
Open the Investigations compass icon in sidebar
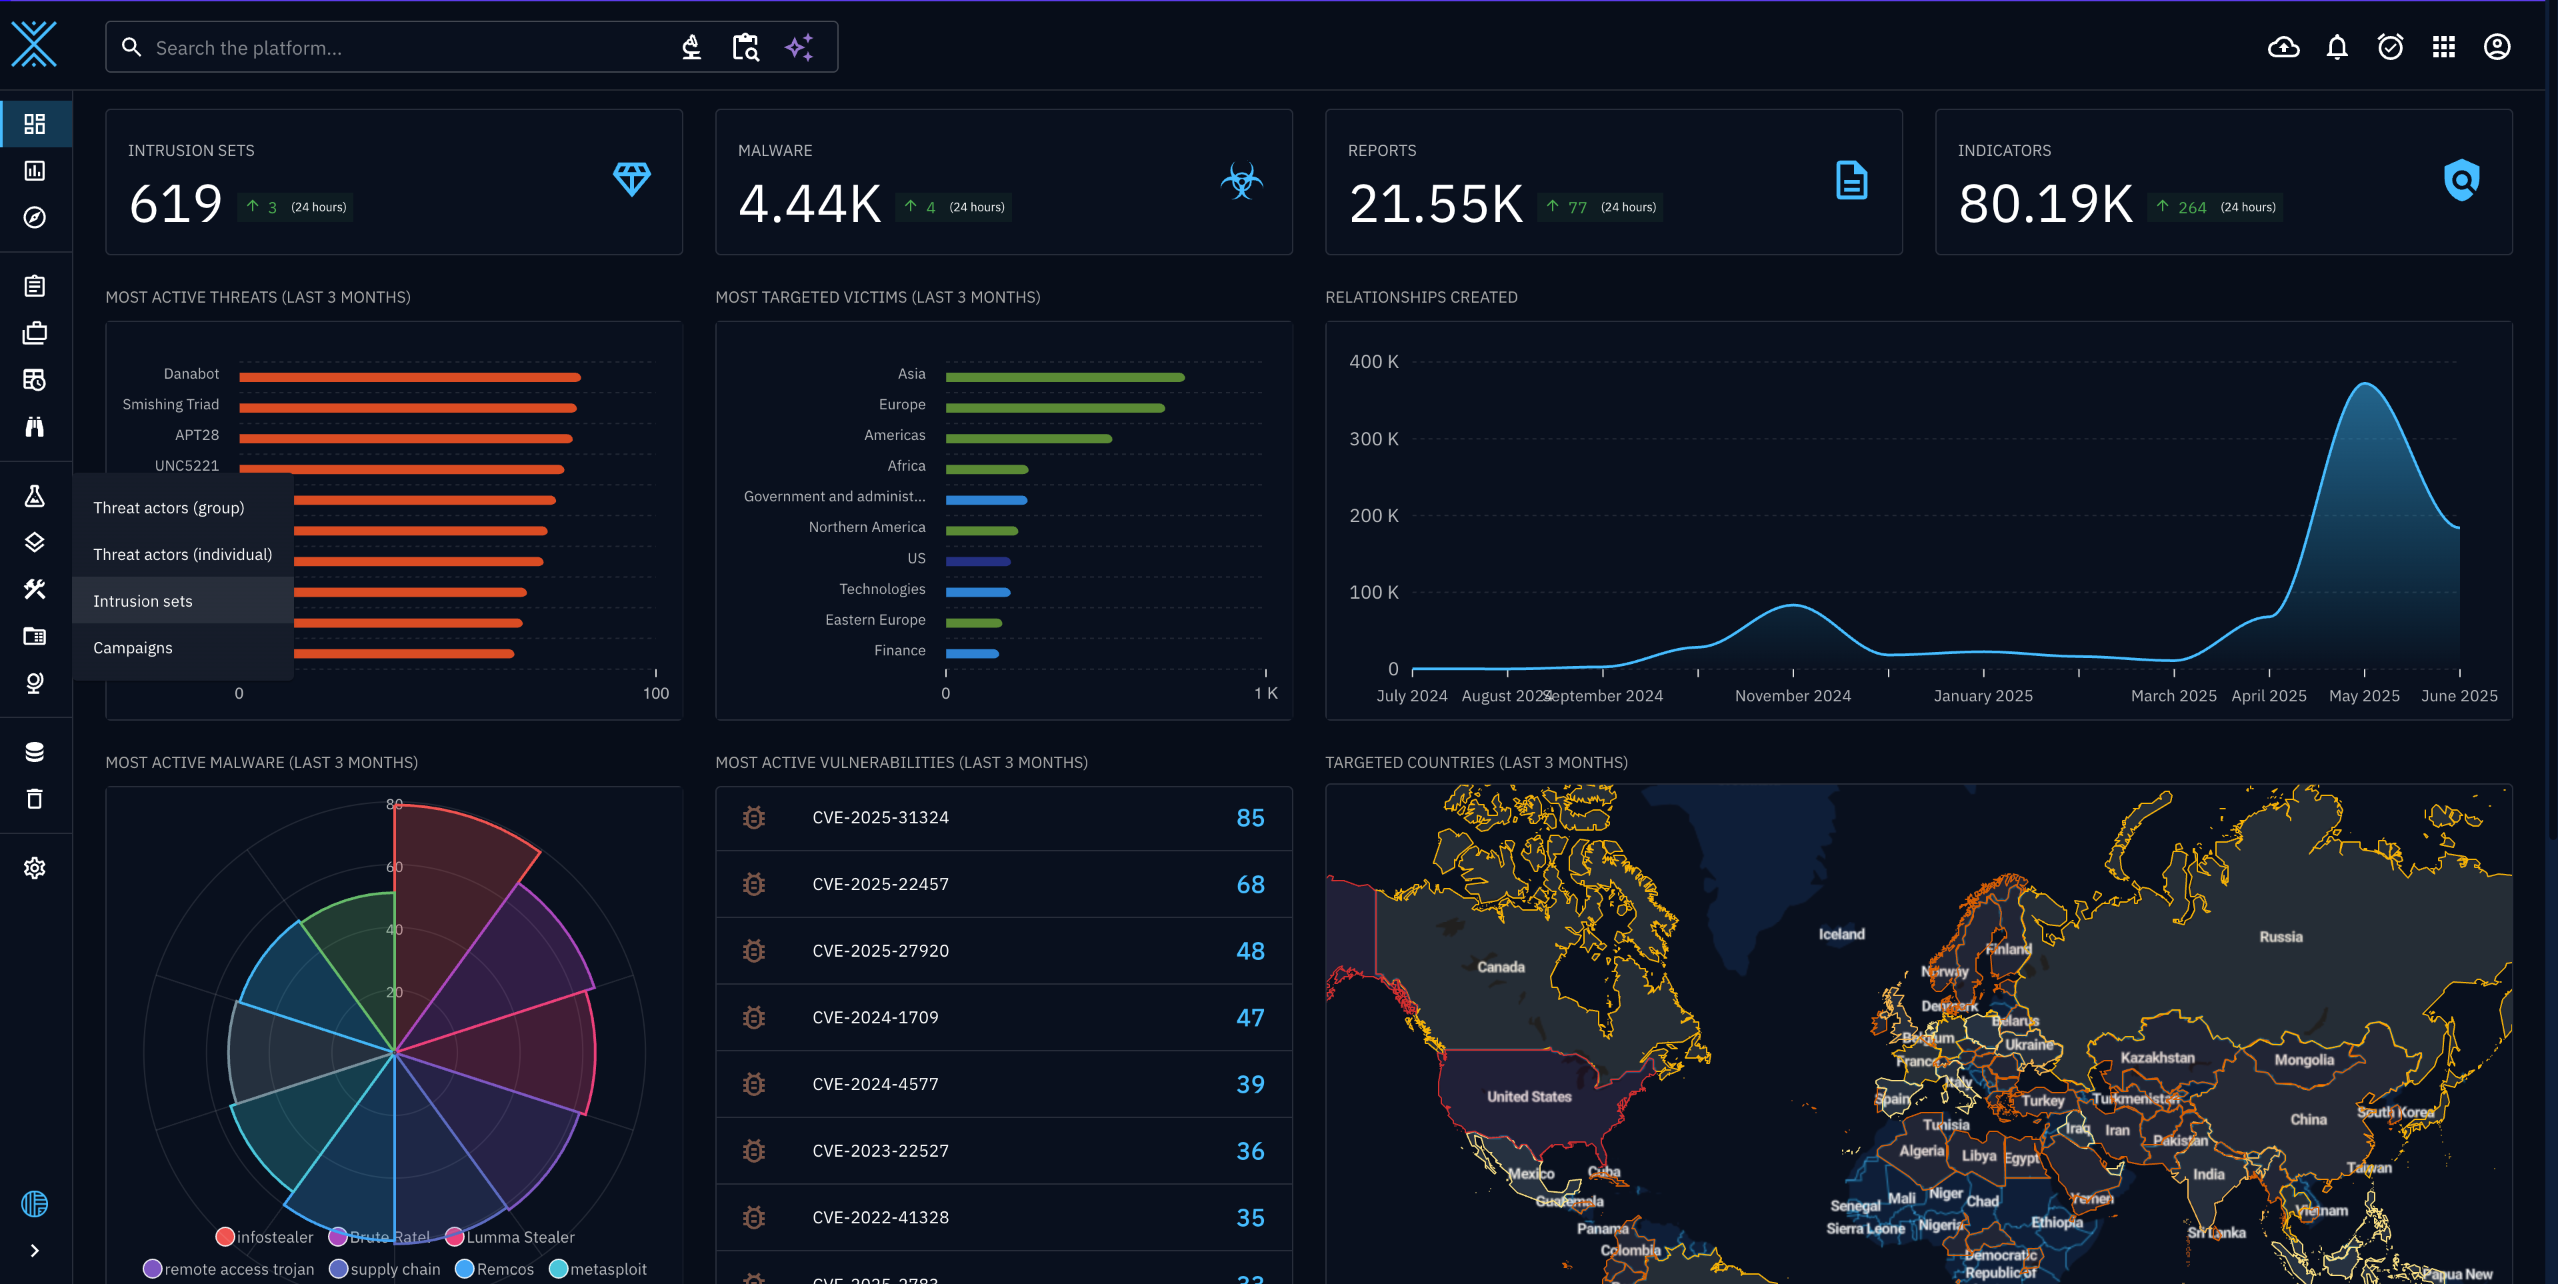click(x=35, y=217)
